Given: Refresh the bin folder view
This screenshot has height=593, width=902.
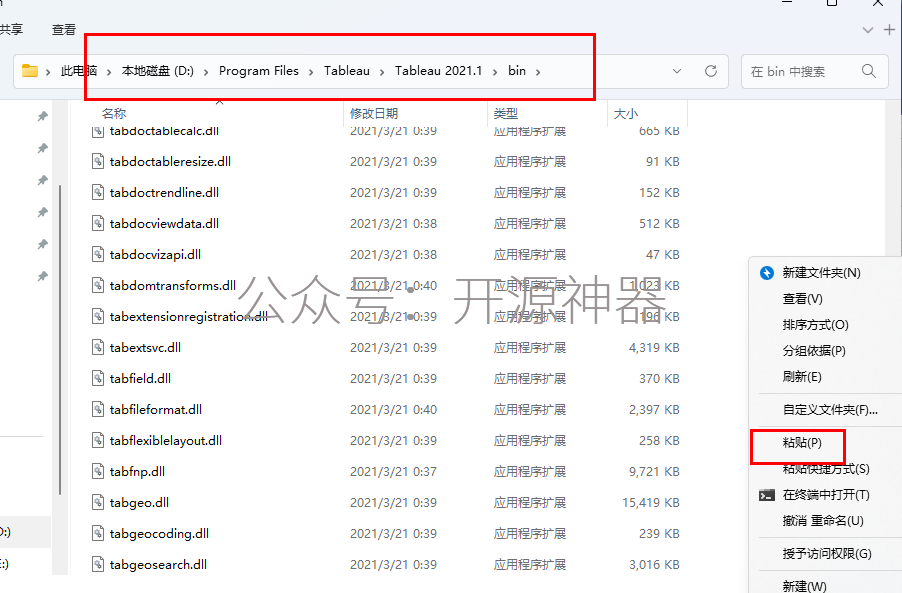Looking at the screenshot, I should pyautogui.click(x=711, y=71).
